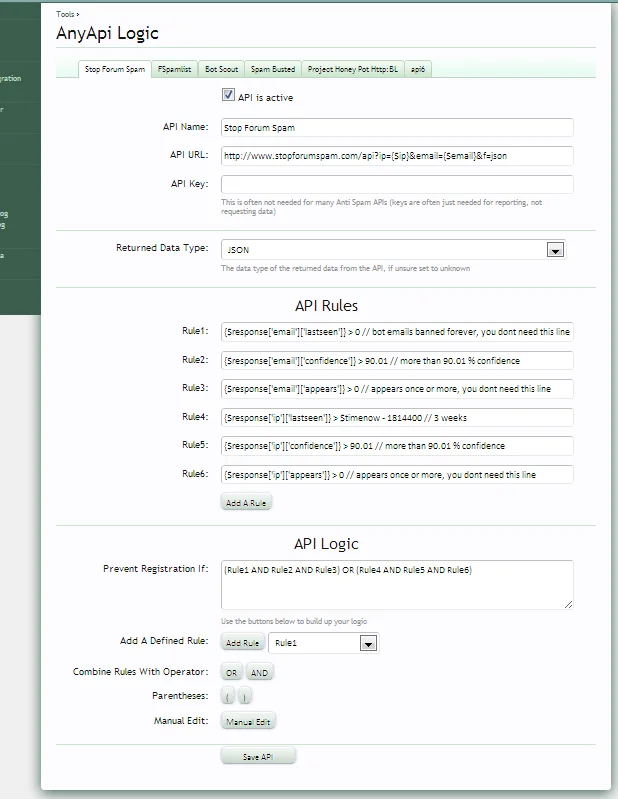The image size is (618, 799).
Task: Click the Add Rule button
Action: click(x=243, y=643)
